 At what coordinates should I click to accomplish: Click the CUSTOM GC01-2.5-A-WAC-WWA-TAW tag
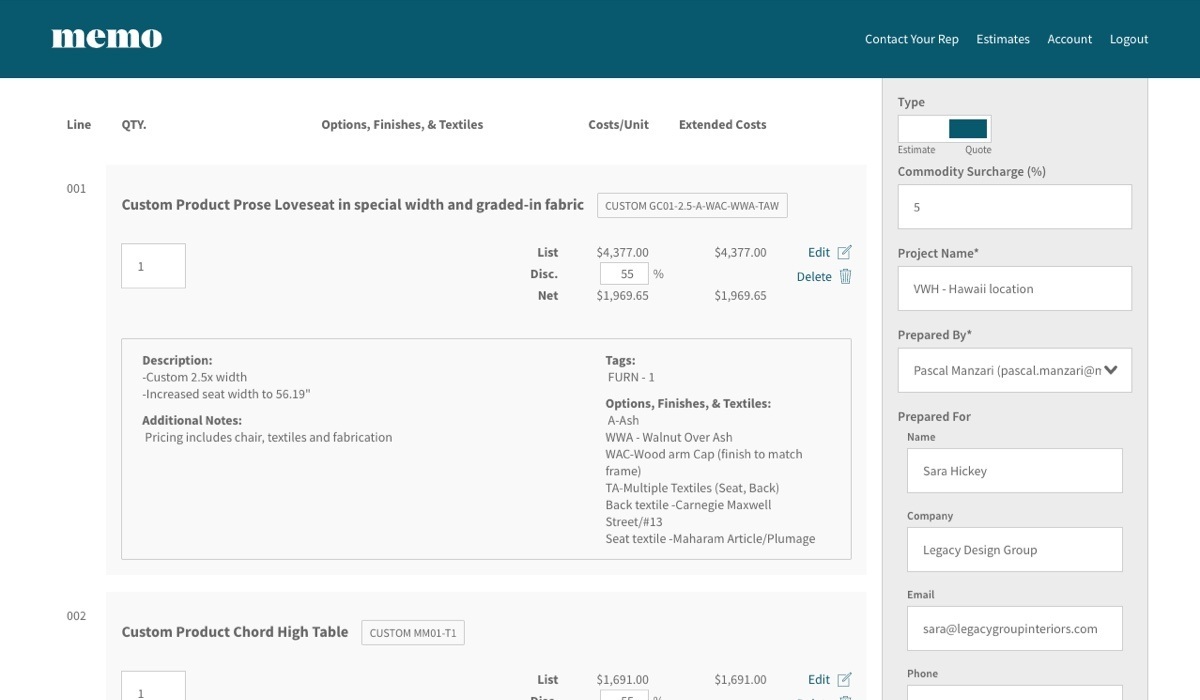tap(692, 205)
